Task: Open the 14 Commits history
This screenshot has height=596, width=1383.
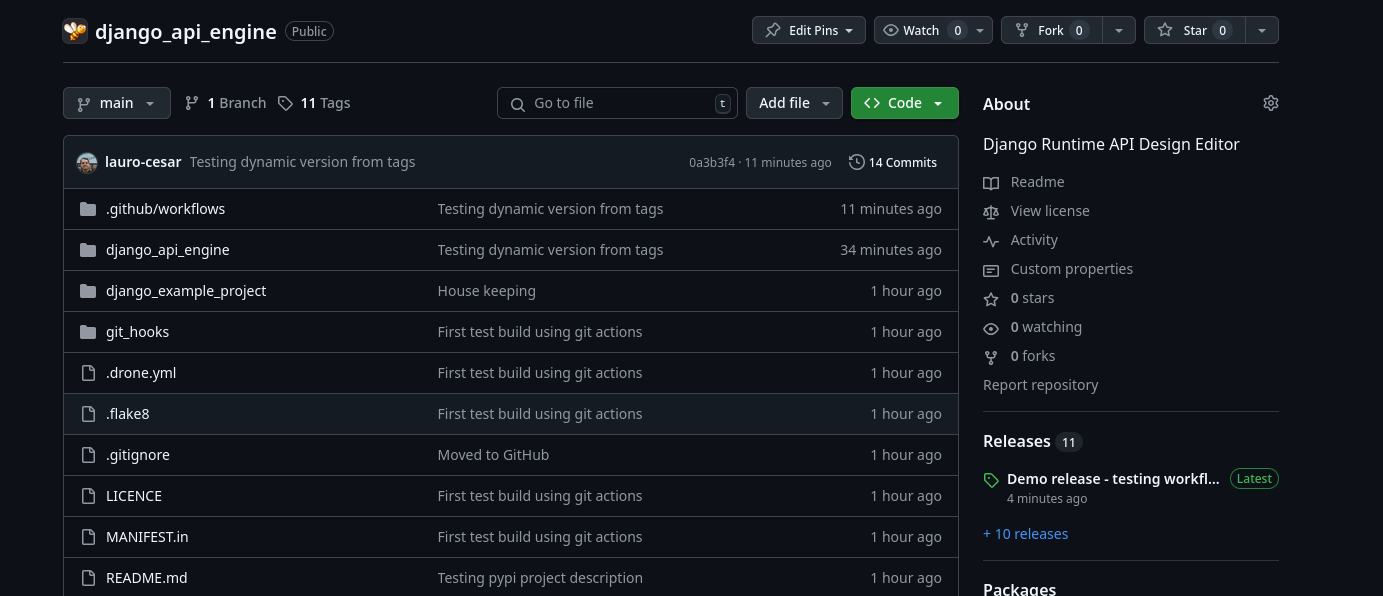Action: tap(892, 162)
